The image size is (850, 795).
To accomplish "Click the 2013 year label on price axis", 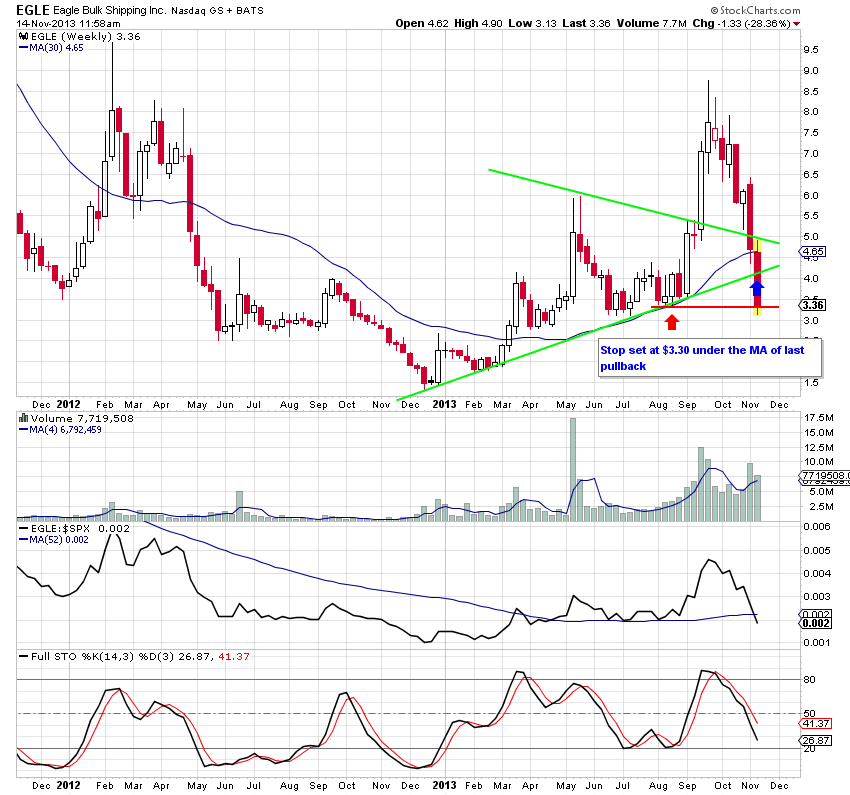I will [445, 404].
